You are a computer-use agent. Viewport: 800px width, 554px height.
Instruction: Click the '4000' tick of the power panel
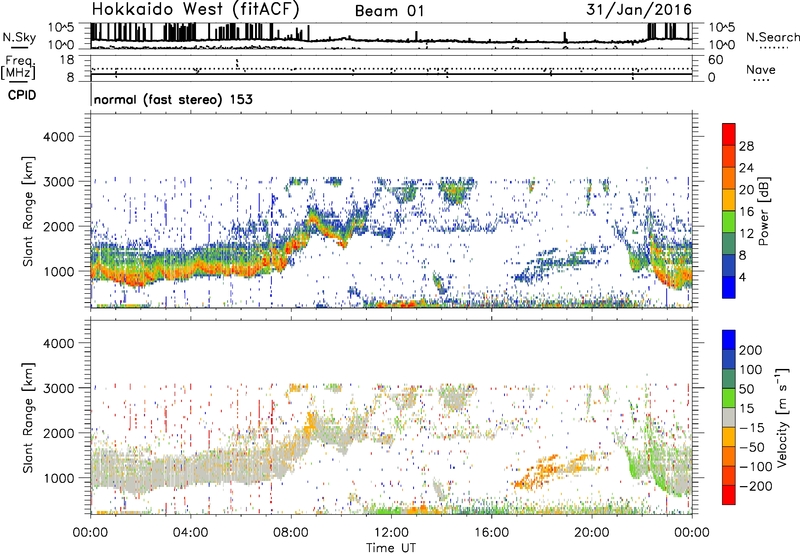pyautogui.click(x=58, y=137)
